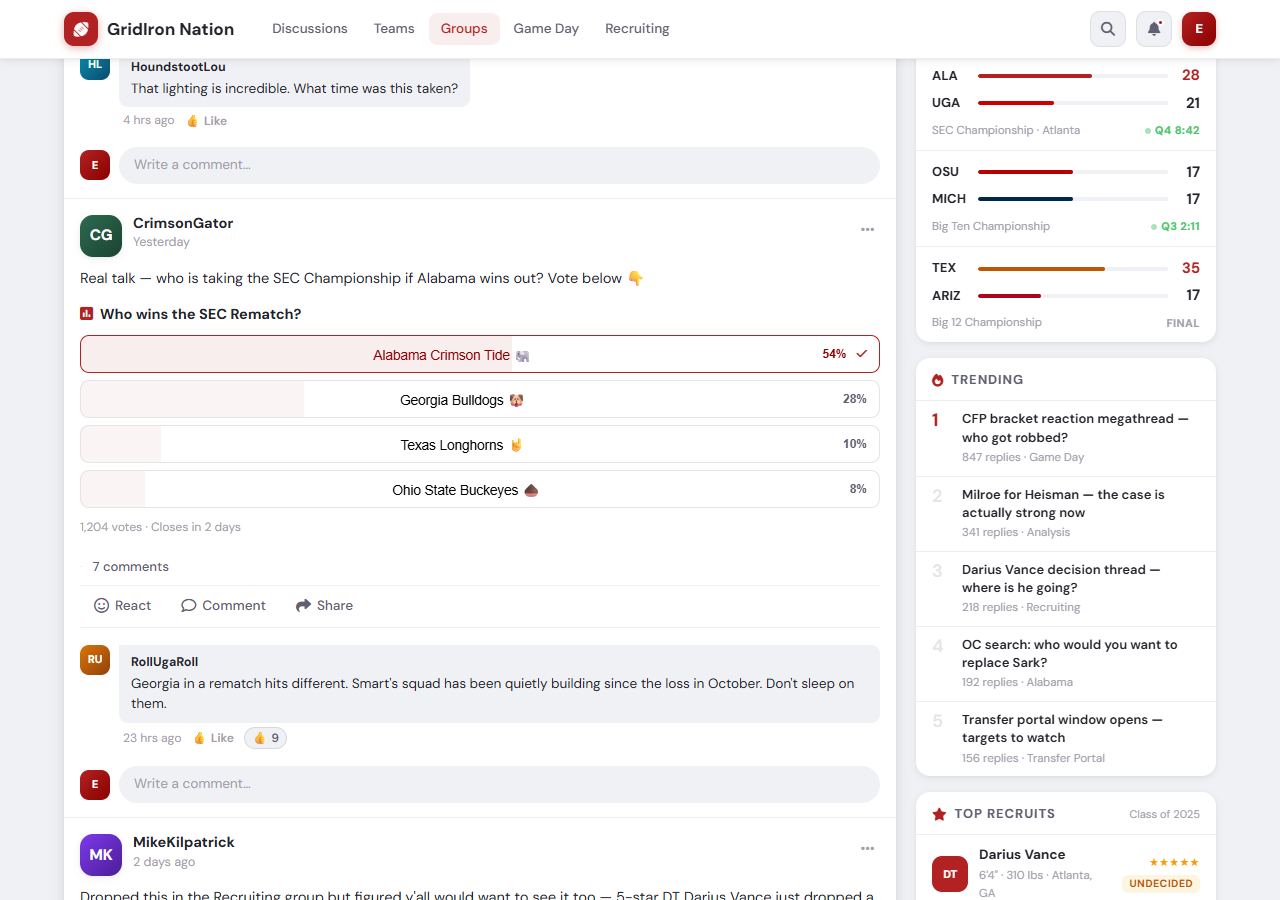Click Comment bubble on CrimsonGator's post
Image resolution: width=1280 pixels, height=900 pixels.
(x=224, y=606)
